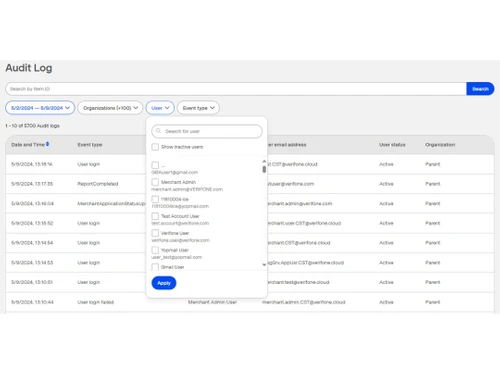This screenshot has height=375, width=500.
Task: Click the merchant.test@verifone.cloud email cell
Action: (298, 282)
